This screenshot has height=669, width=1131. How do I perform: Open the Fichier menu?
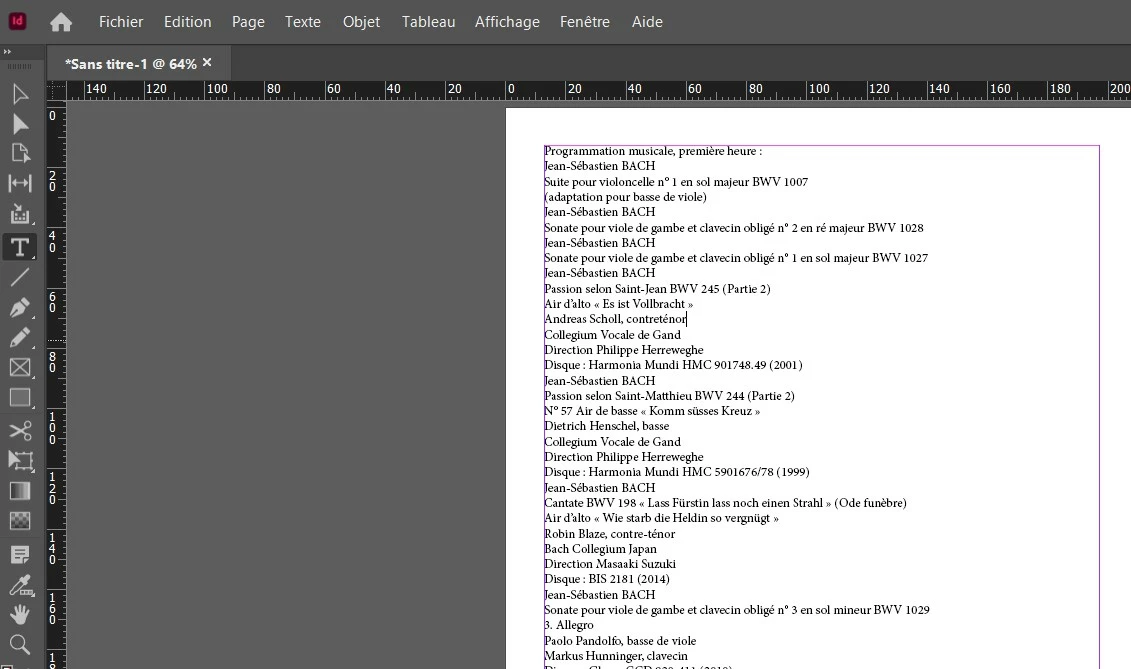(121, 22)
